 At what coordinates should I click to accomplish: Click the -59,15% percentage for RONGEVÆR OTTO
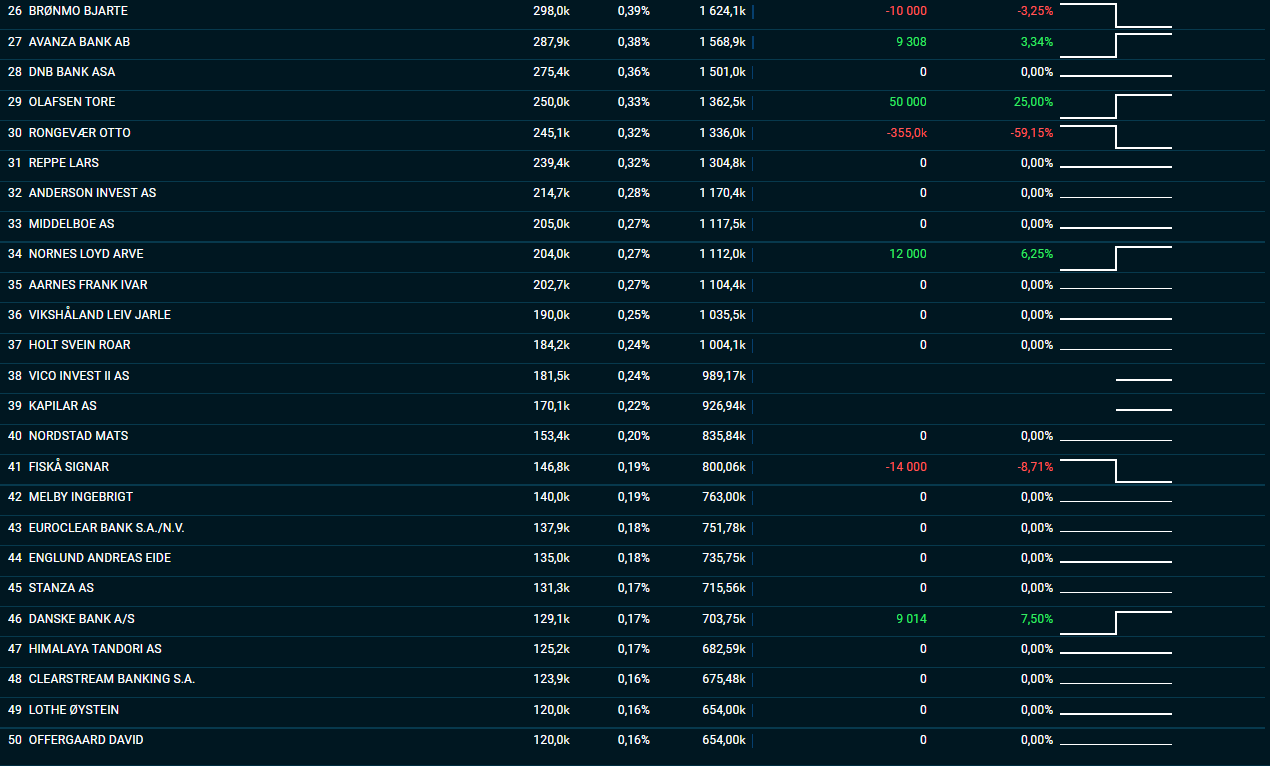1031,133
